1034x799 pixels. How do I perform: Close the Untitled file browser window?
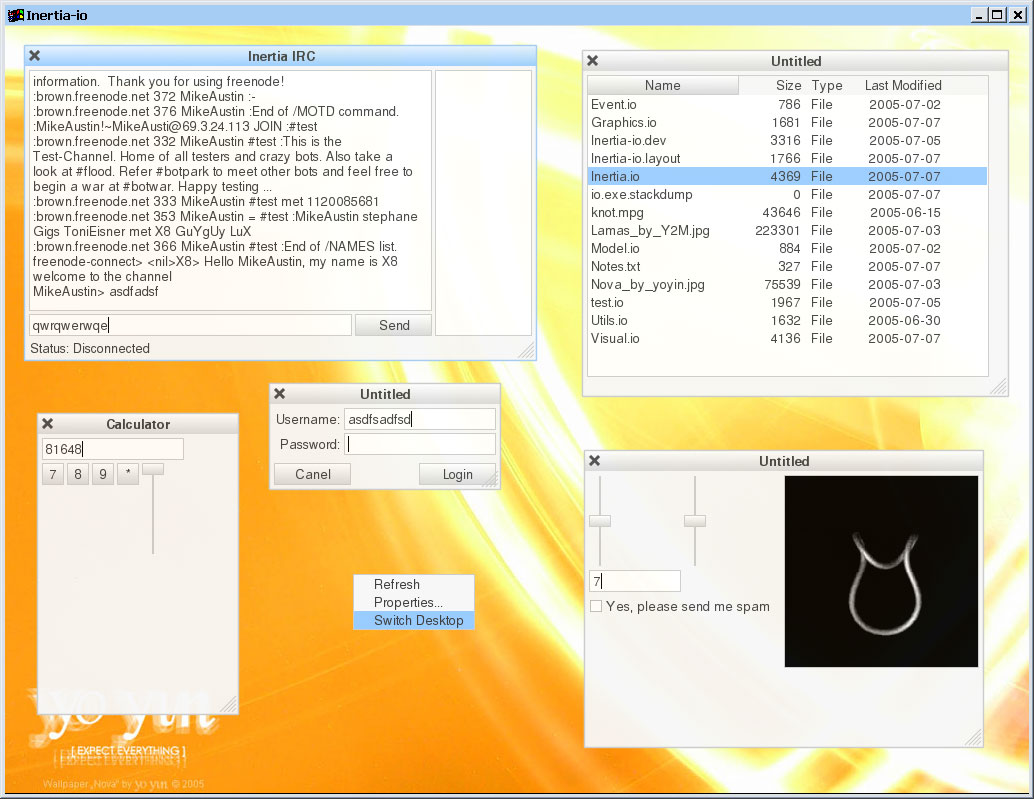coord(593,61)
